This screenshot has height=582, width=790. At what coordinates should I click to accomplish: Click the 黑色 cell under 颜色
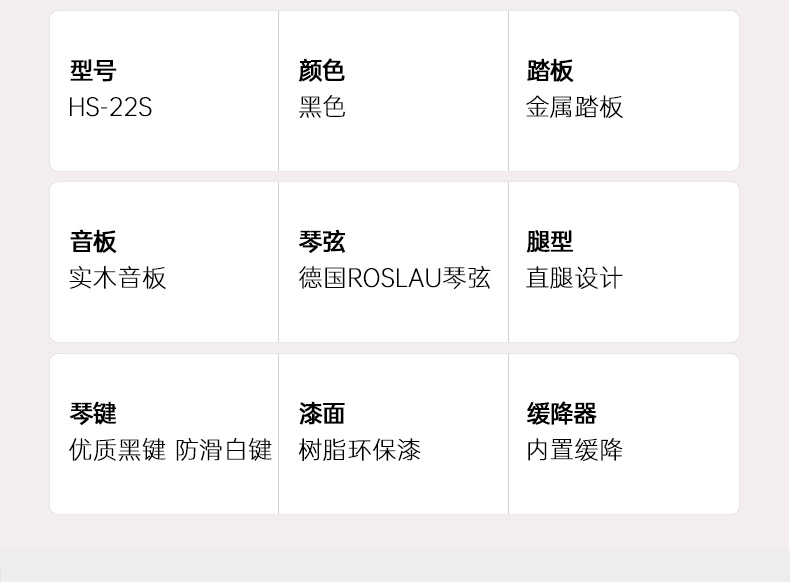[393, 91]
